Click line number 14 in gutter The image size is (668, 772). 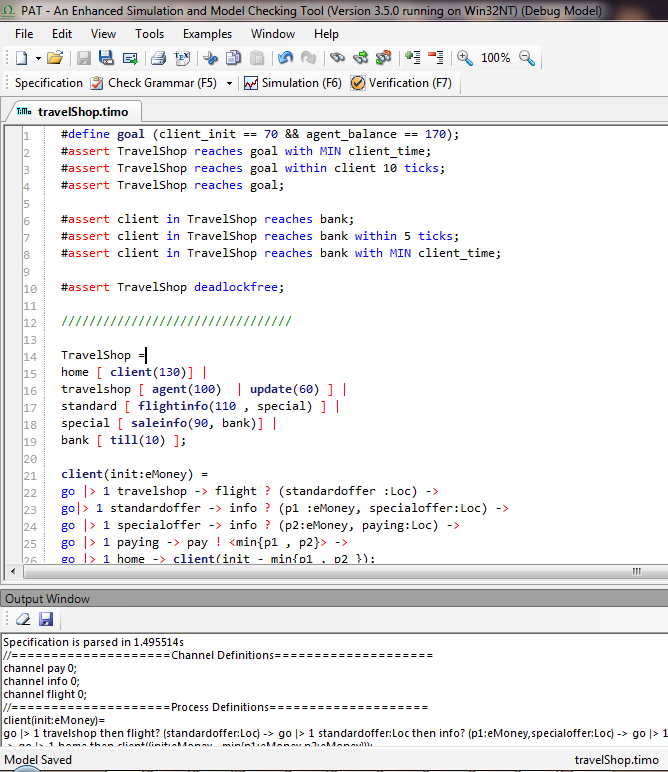click(x=30, y=356)
